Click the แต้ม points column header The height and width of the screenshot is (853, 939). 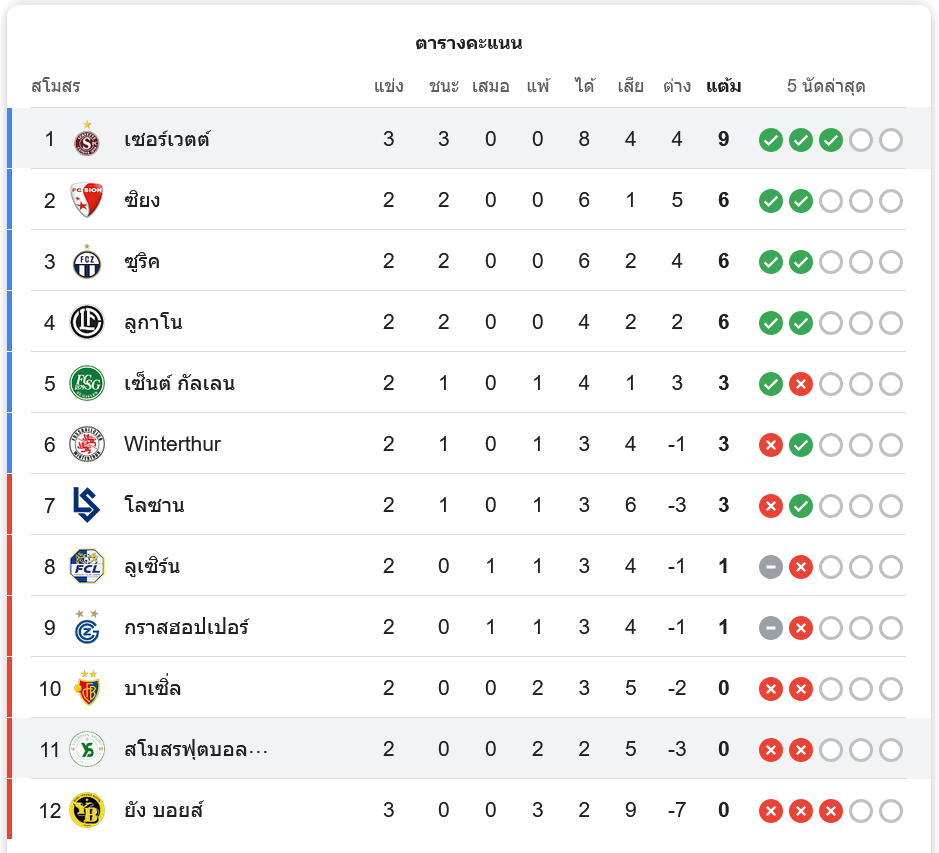pos(723,86)
